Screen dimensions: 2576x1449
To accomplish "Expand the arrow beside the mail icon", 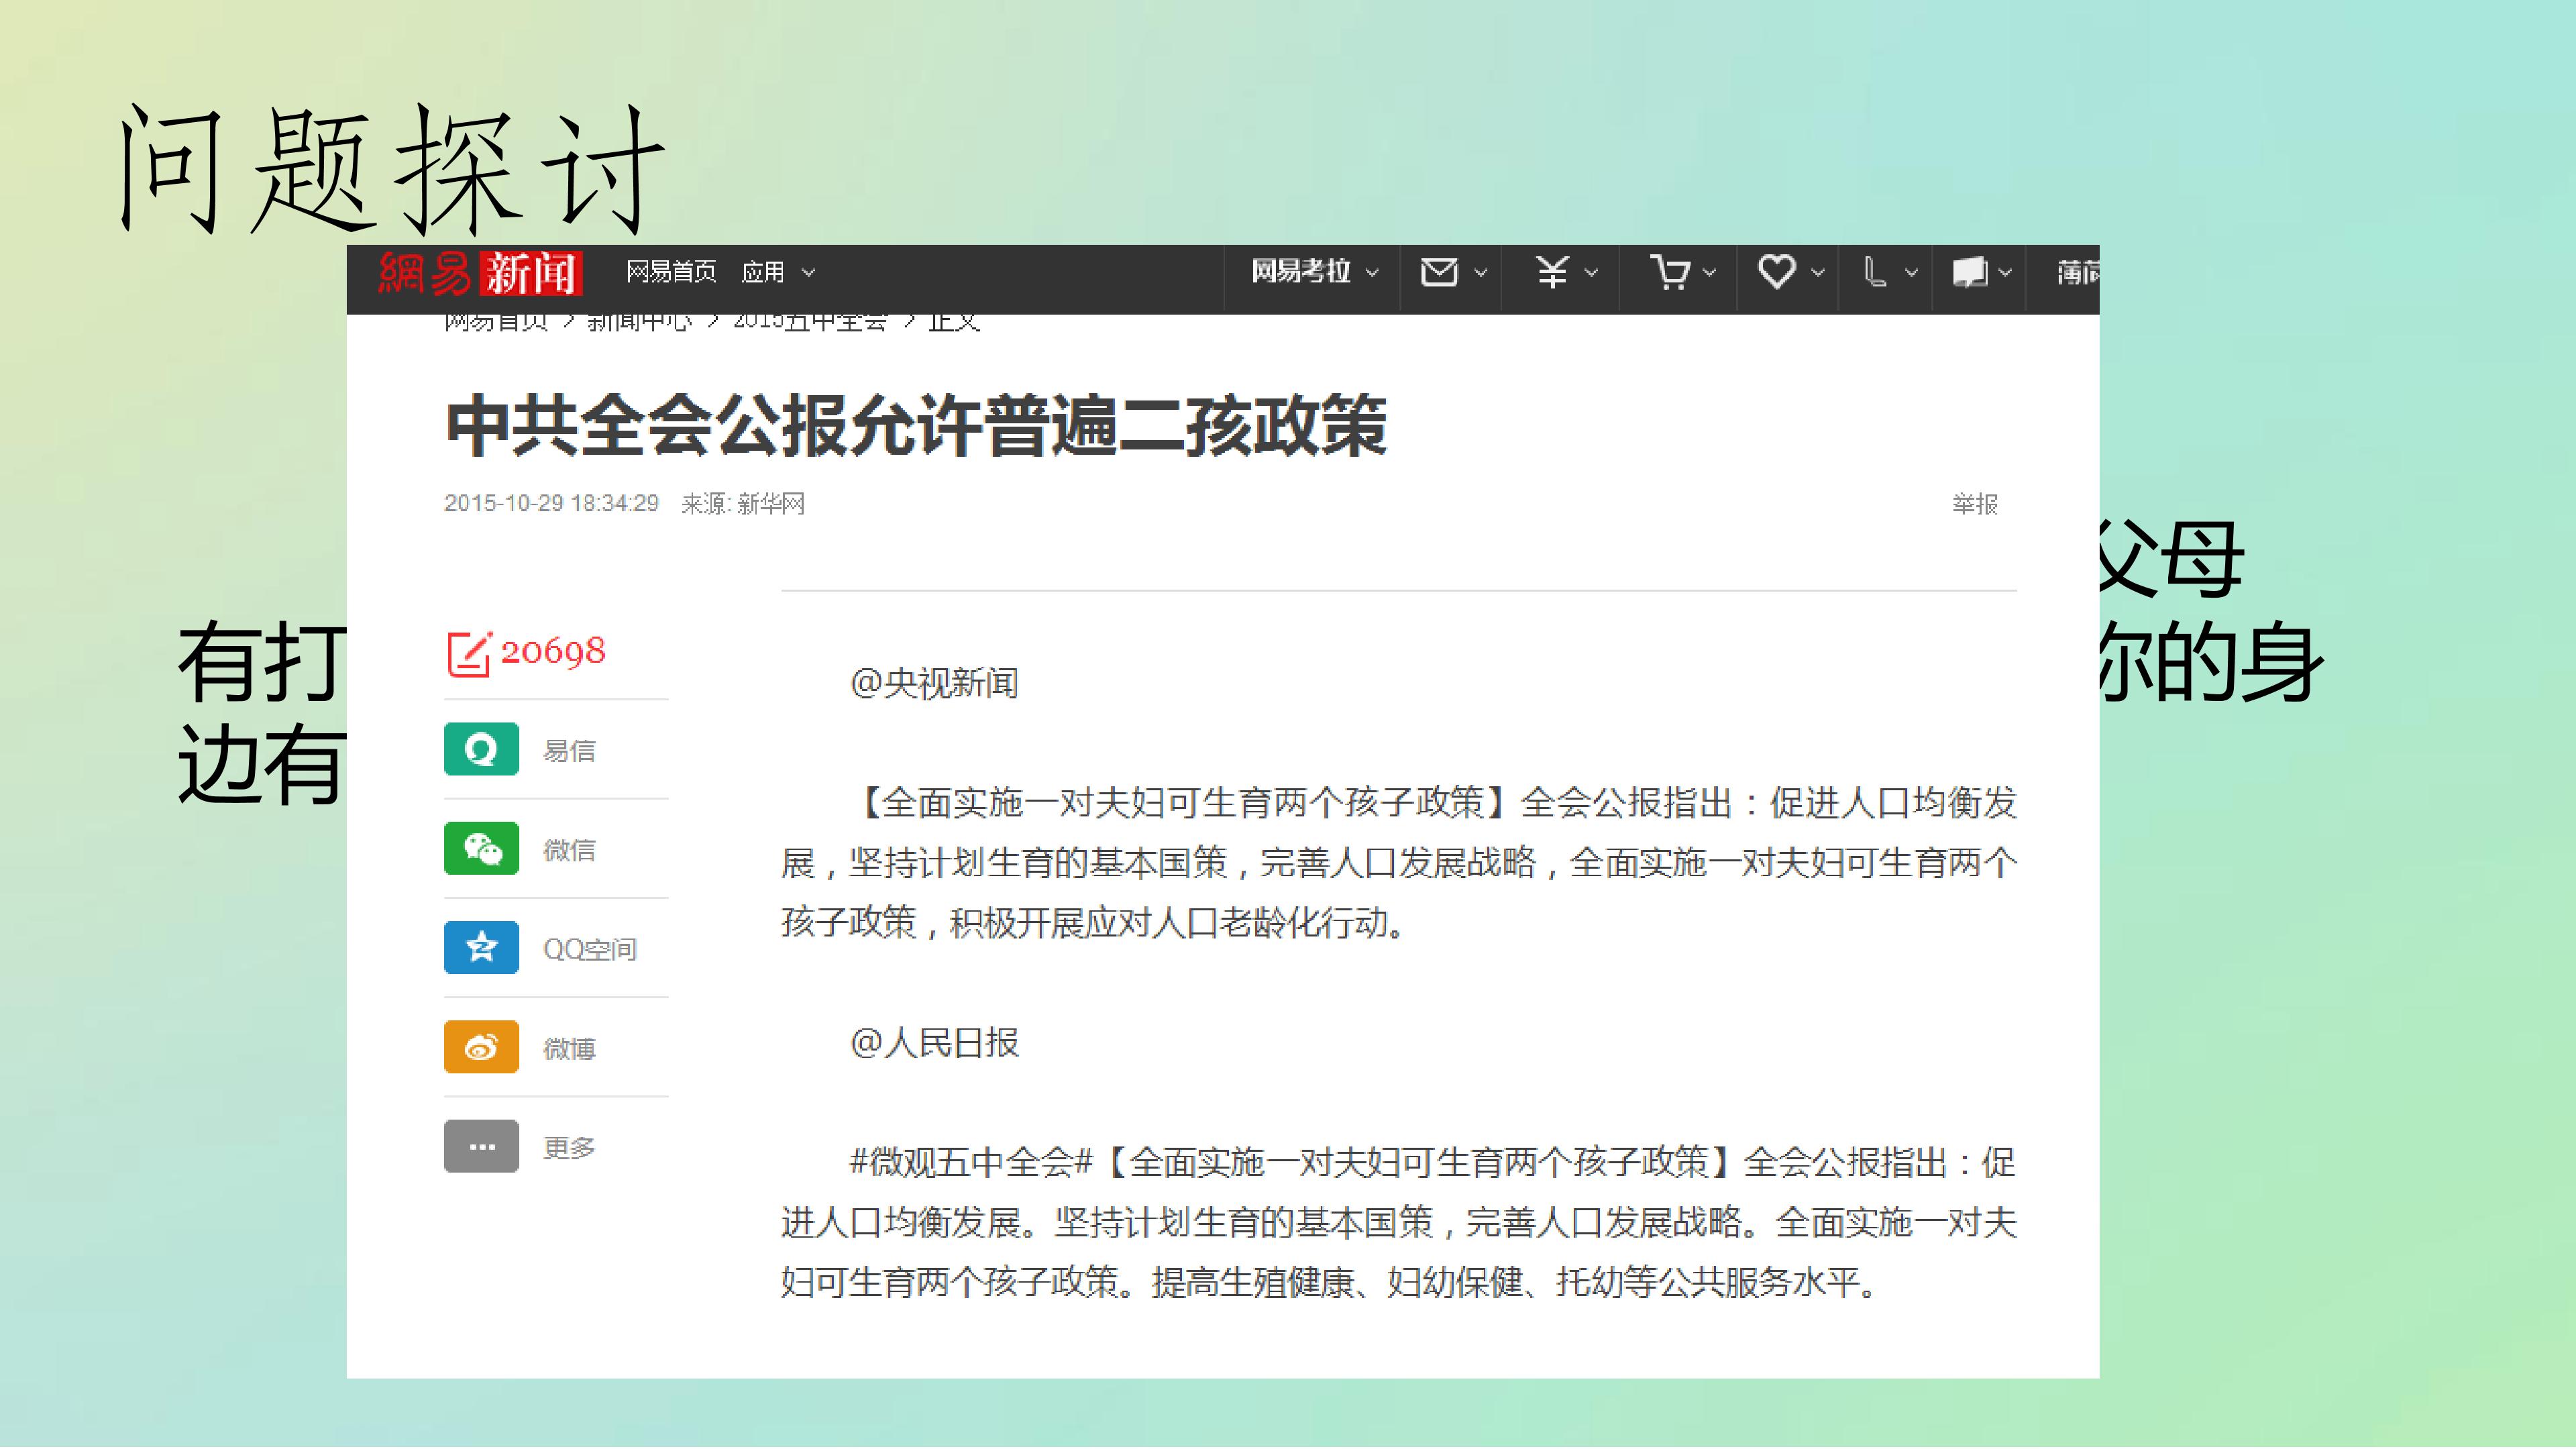I will [1481, 273].
